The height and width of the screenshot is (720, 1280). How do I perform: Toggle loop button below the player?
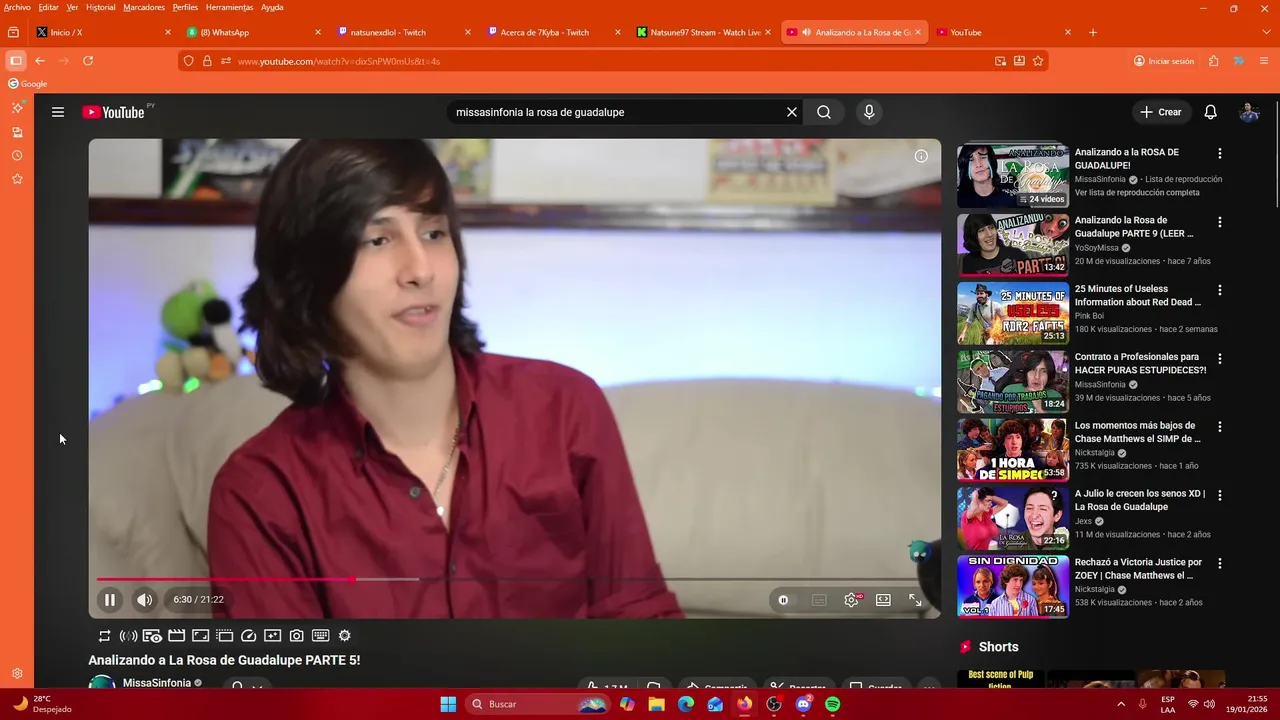pos(104,636)
